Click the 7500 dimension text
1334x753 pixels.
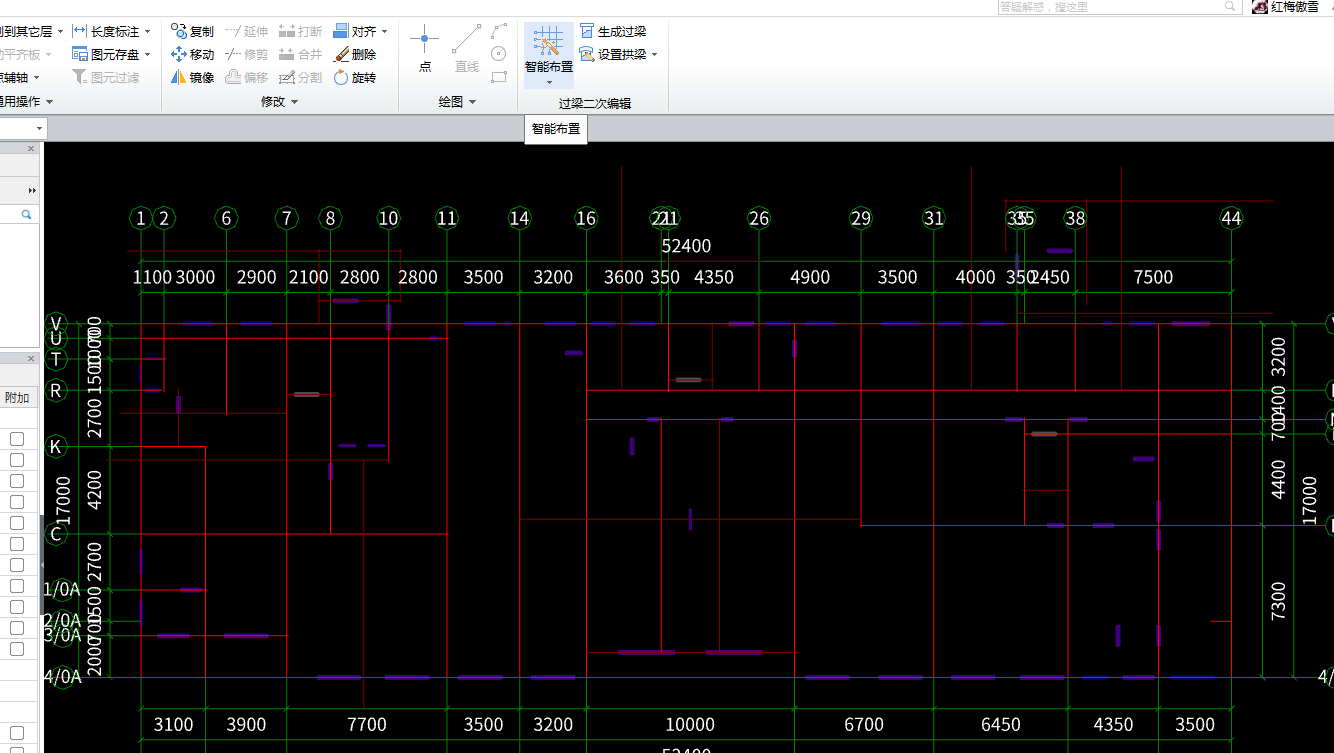point(1153,277)
